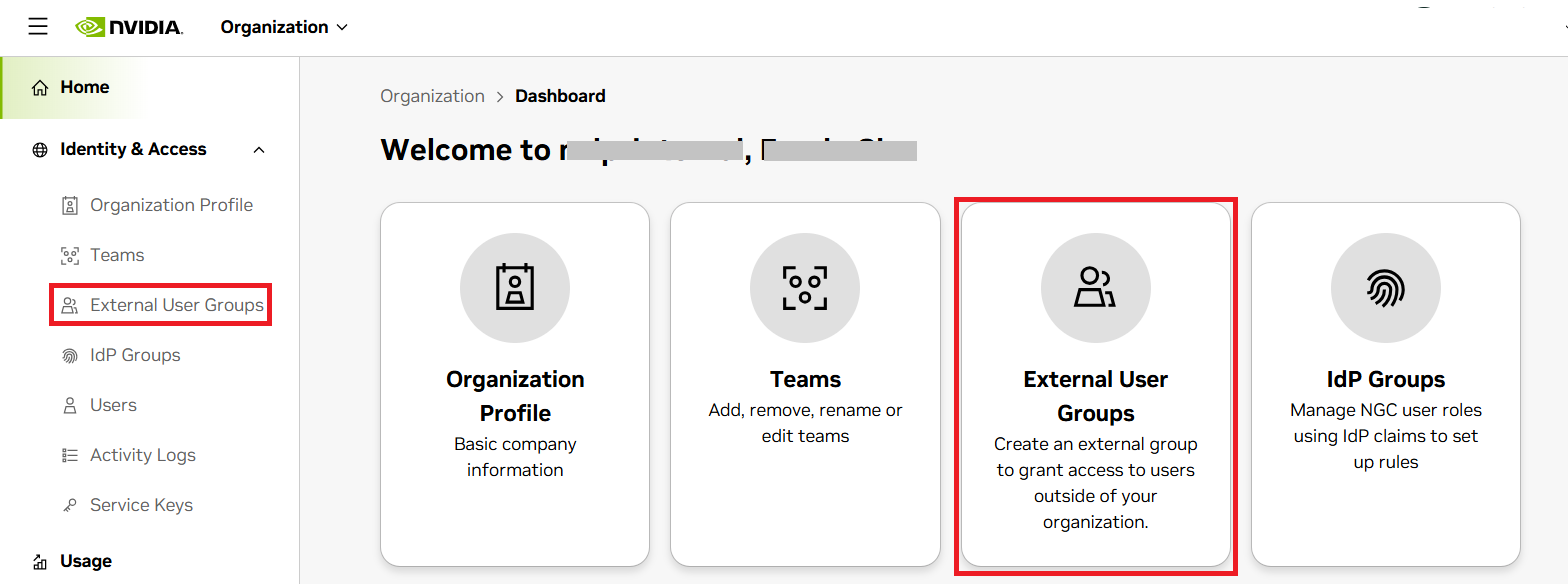Viewport: 1568px width, 584px height.
Task: Click the NVIDIA logo
Action: pos(129,27)
